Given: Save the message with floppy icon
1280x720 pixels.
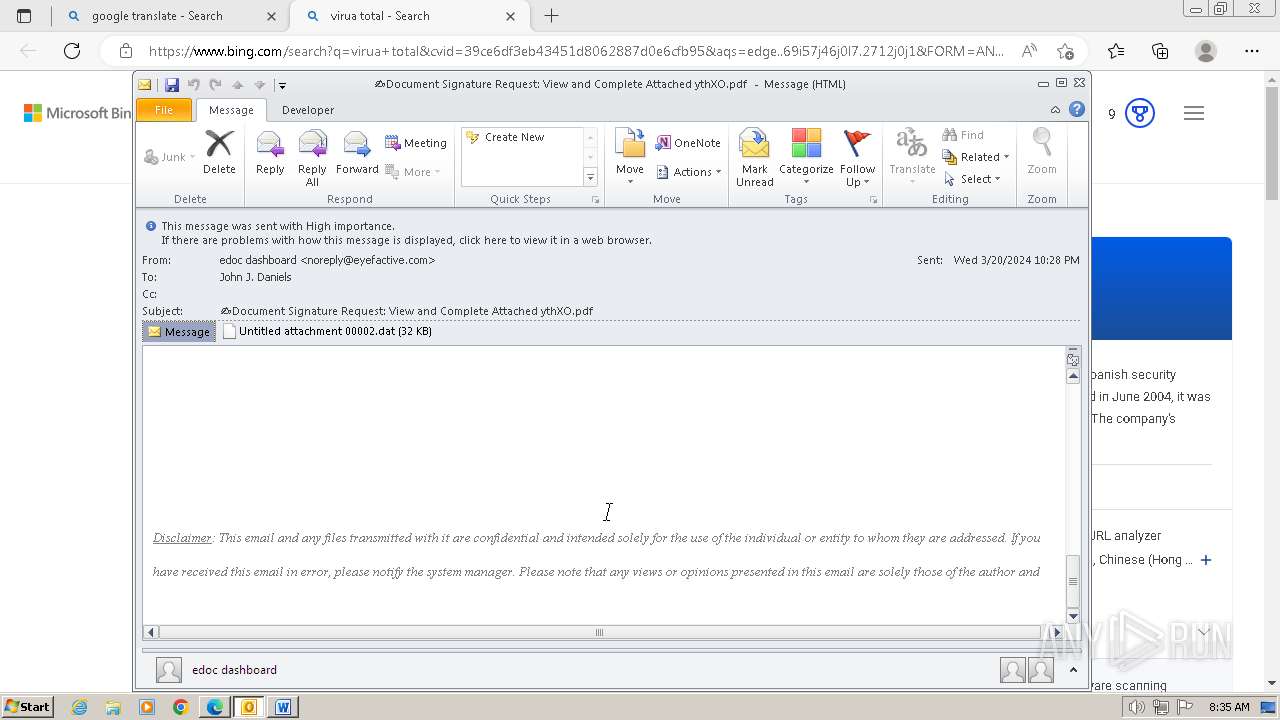Looking at the screenshot, I should pos(172,85).
